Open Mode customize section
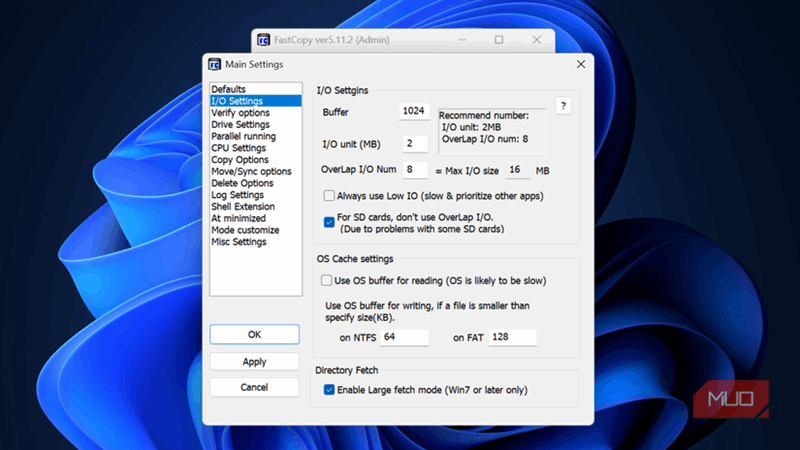Image resolution: width=800 pixels, height=450 pixels. [256, 230]
